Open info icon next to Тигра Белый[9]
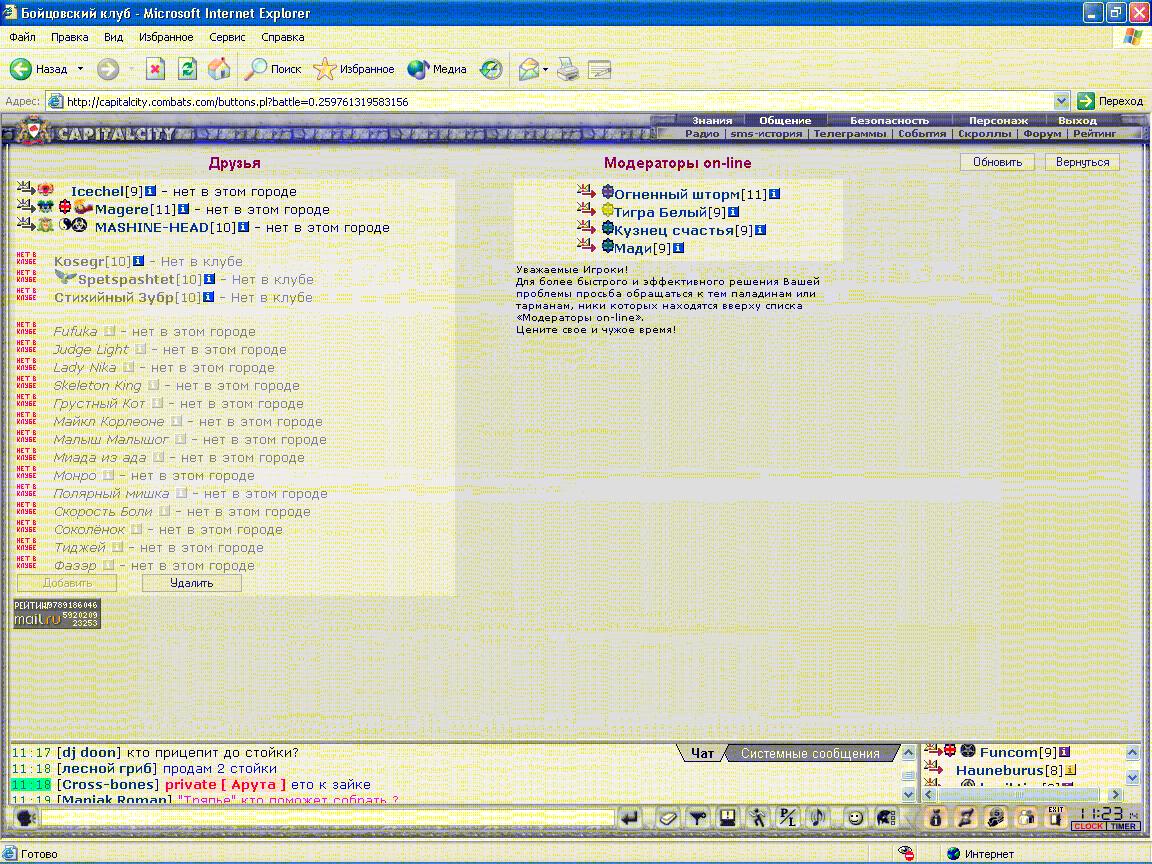The width and height of the screenshot is (1152, 864). point(733,212)
